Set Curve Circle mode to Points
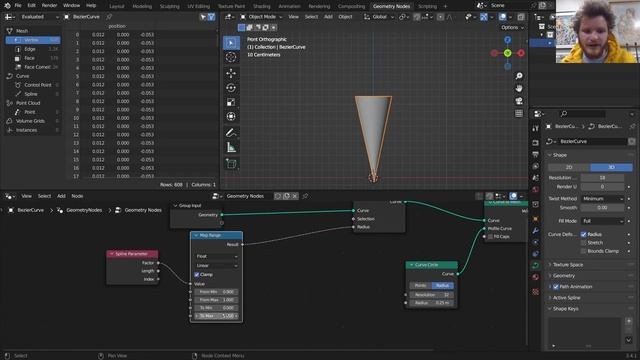This screenshot has height=360, width=640. click(x=420, y=285)
